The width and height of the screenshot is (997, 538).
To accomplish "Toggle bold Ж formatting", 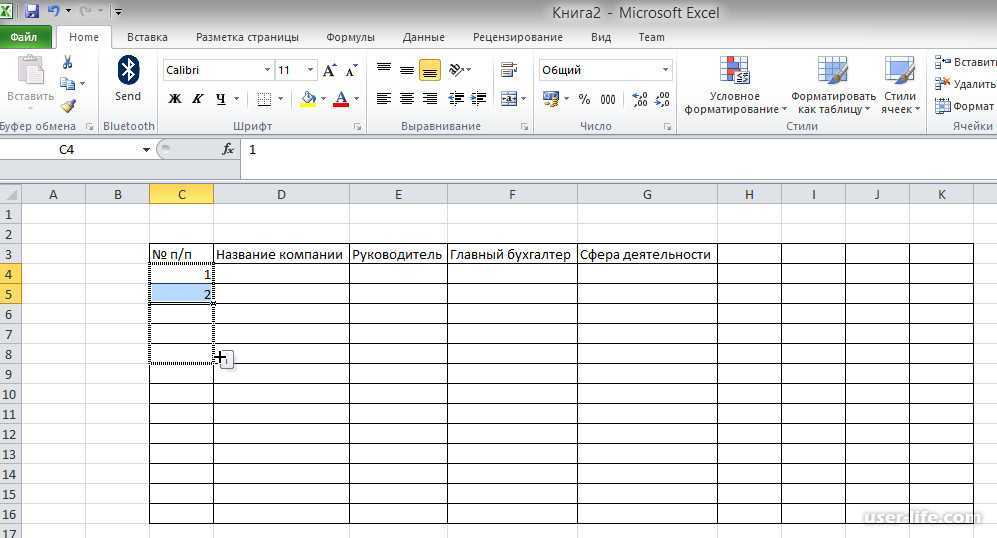I will coord(175,99).
